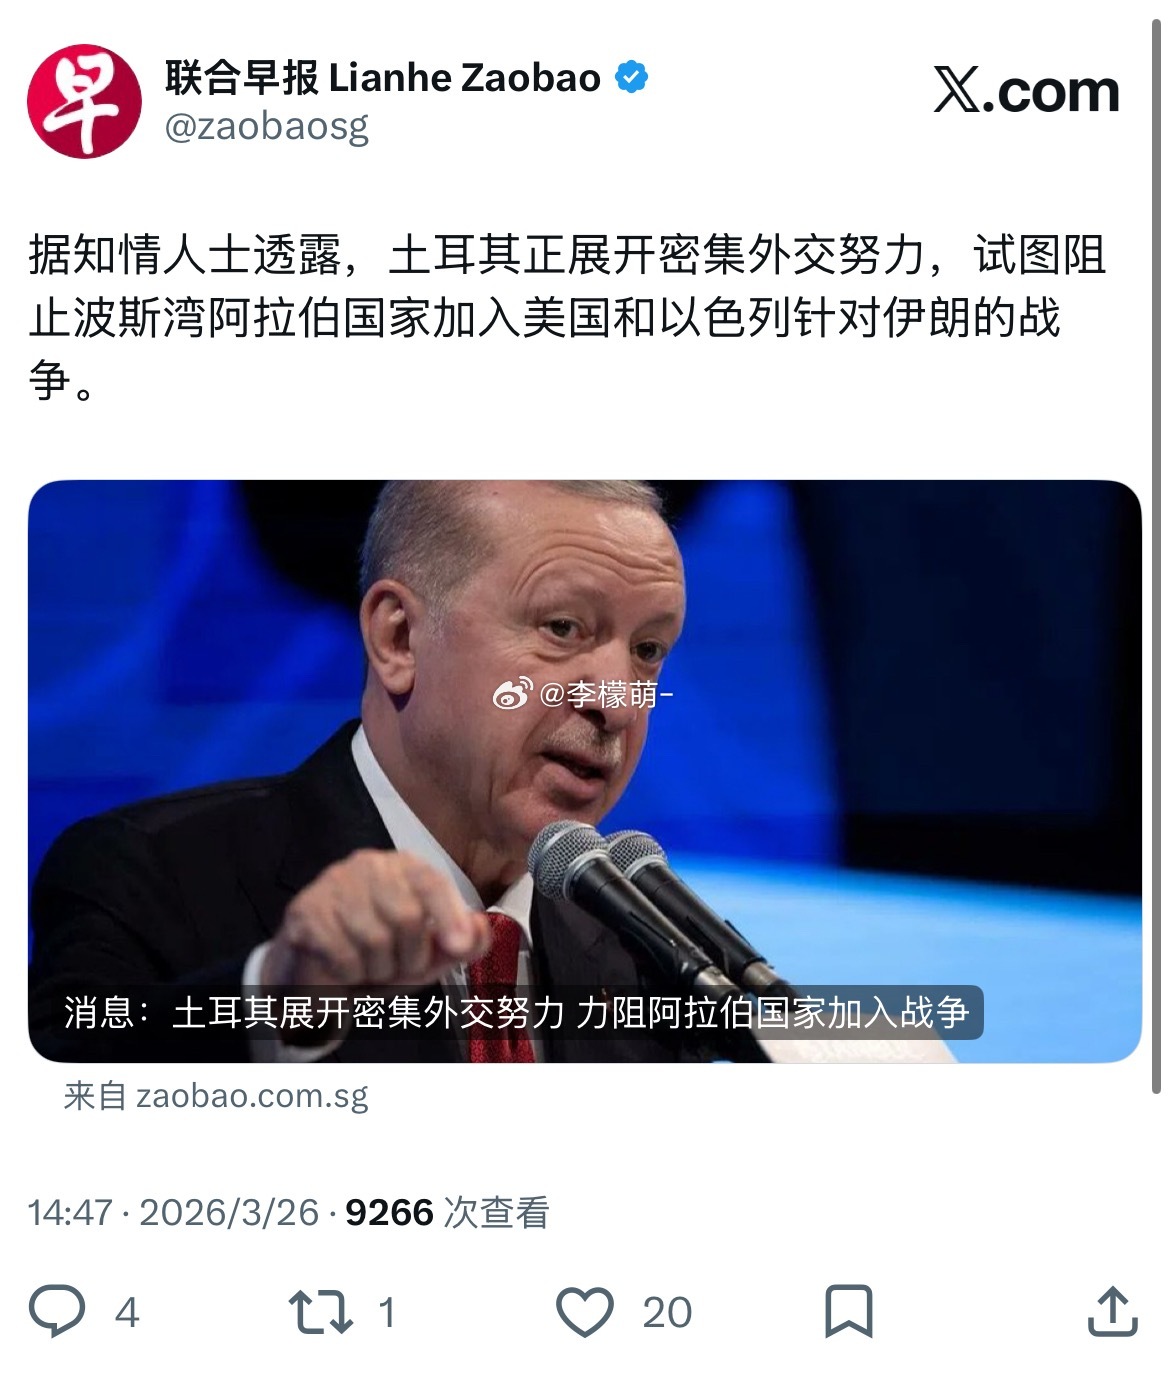
Task: Open the zaobao.com.sg source link
Action: pyautogui.click(x=216, y=1096)
